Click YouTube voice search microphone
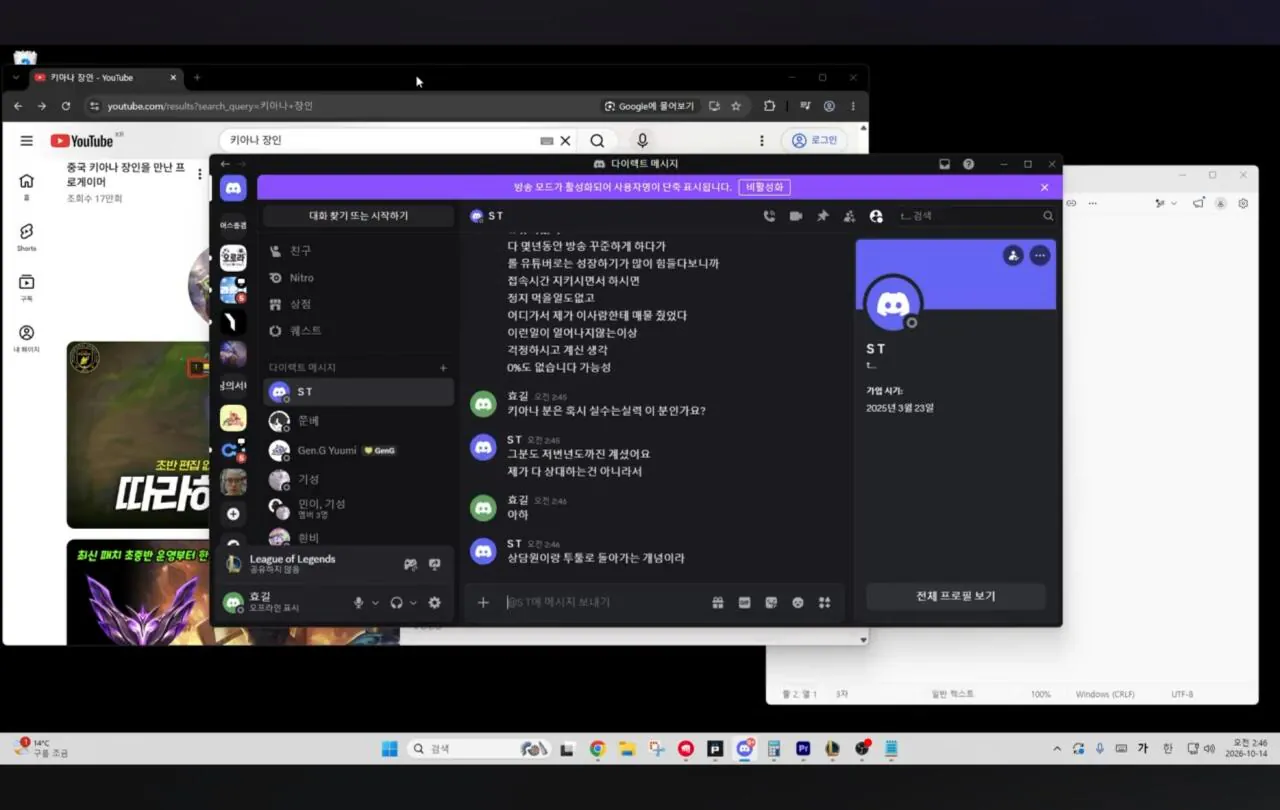Screen dimensions: 1280x810 pyautogui.click(x=642, y=141)
